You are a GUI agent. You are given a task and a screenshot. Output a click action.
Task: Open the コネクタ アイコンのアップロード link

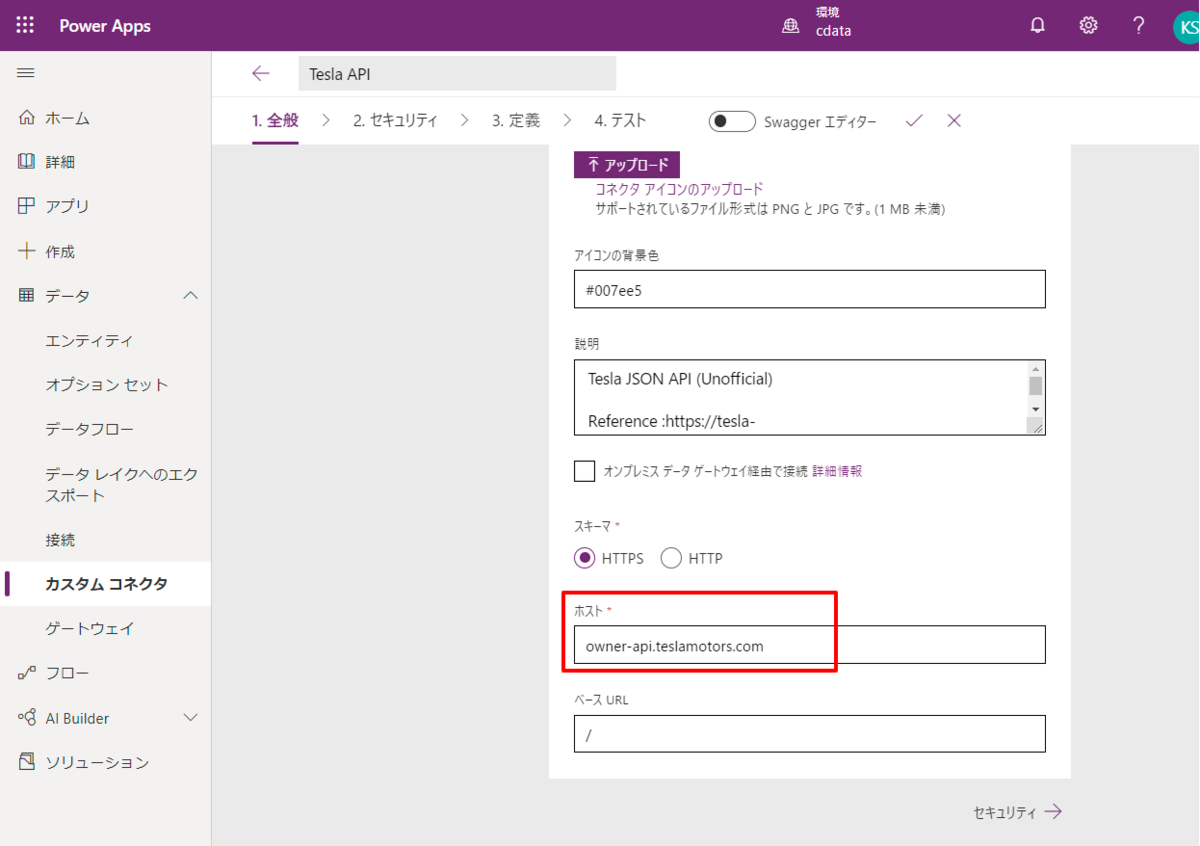679,189
